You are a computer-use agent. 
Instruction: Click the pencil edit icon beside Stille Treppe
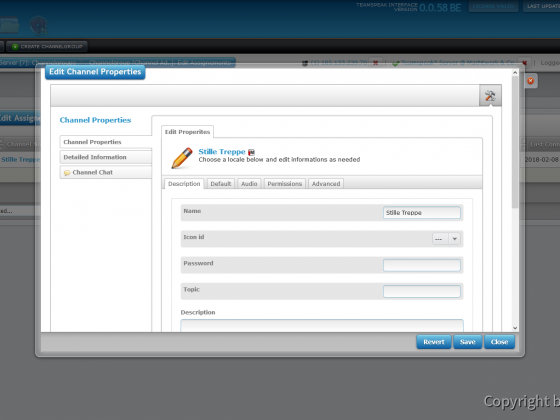point(182,158)
